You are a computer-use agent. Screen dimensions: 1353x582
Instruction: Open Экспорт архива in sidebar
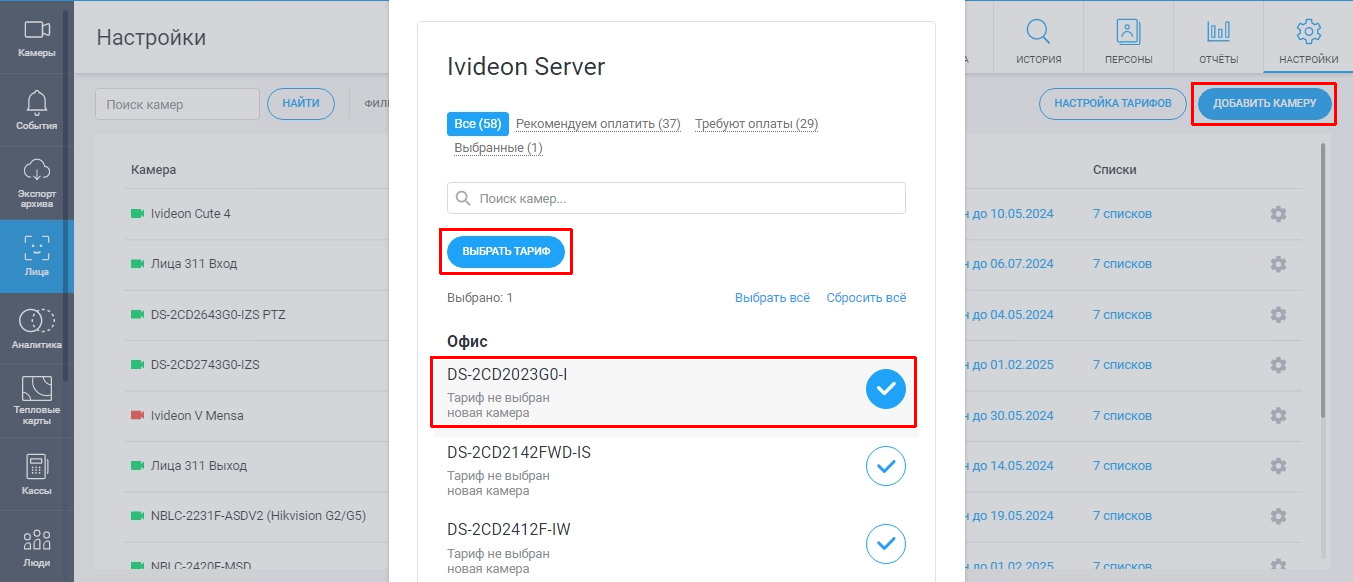point(37,183)
